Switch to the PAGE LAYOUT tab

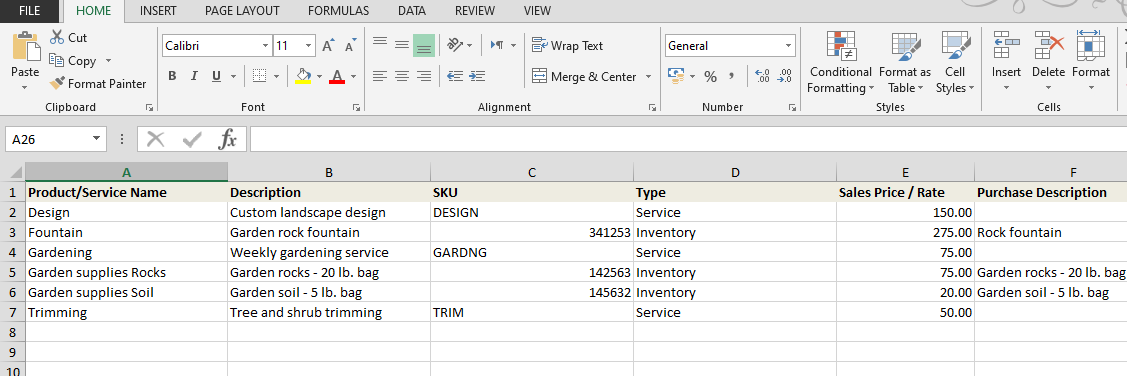coord(242,11)
